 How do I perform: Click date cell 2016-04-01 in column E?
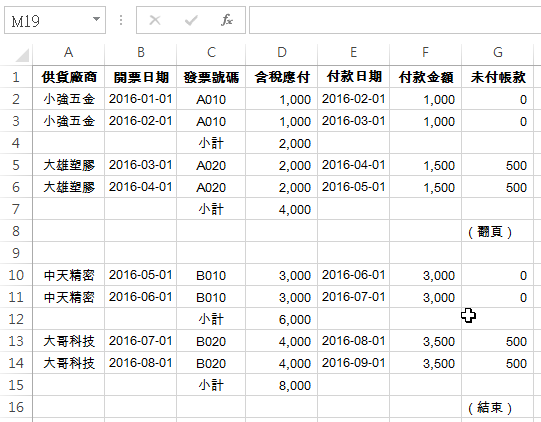353,165
